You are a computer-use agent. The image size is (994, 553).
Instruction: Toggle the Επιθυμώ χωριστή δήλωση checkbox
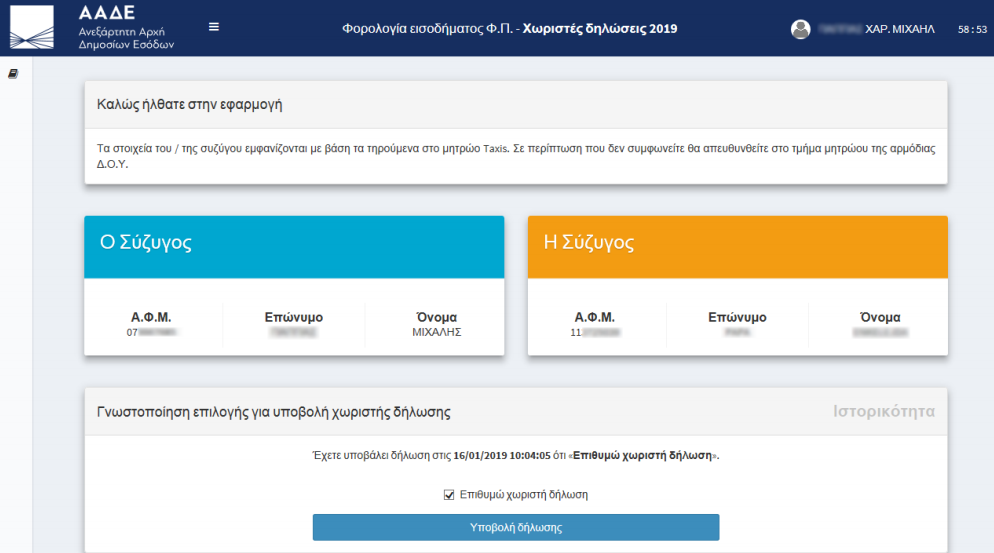click(x=449, y=495)
